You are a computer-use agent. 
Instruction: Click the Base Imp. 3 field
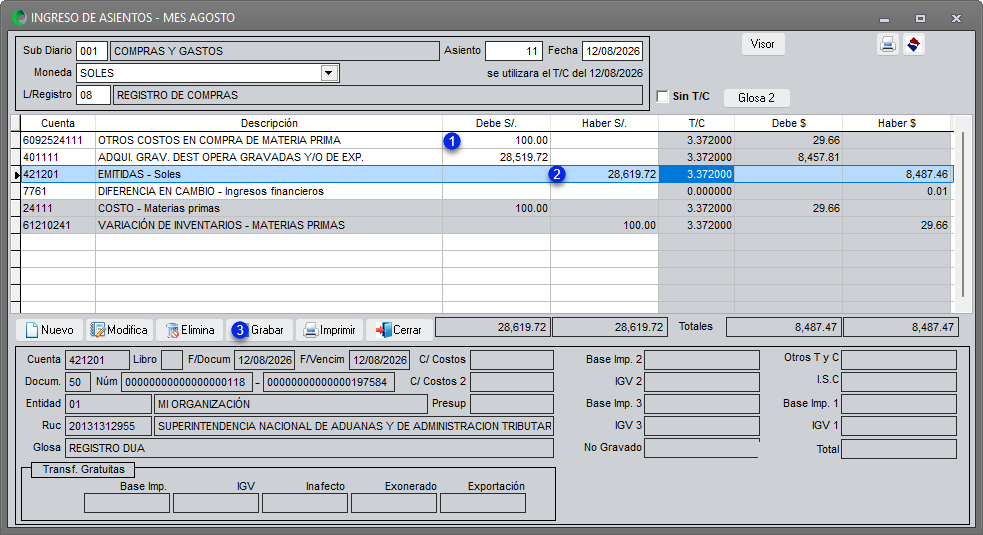(702, 404)
